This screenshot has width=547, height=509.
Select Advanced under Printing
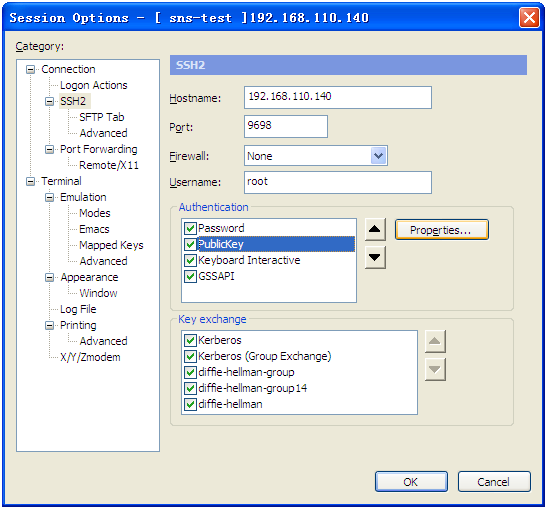[x=103, y=341]
